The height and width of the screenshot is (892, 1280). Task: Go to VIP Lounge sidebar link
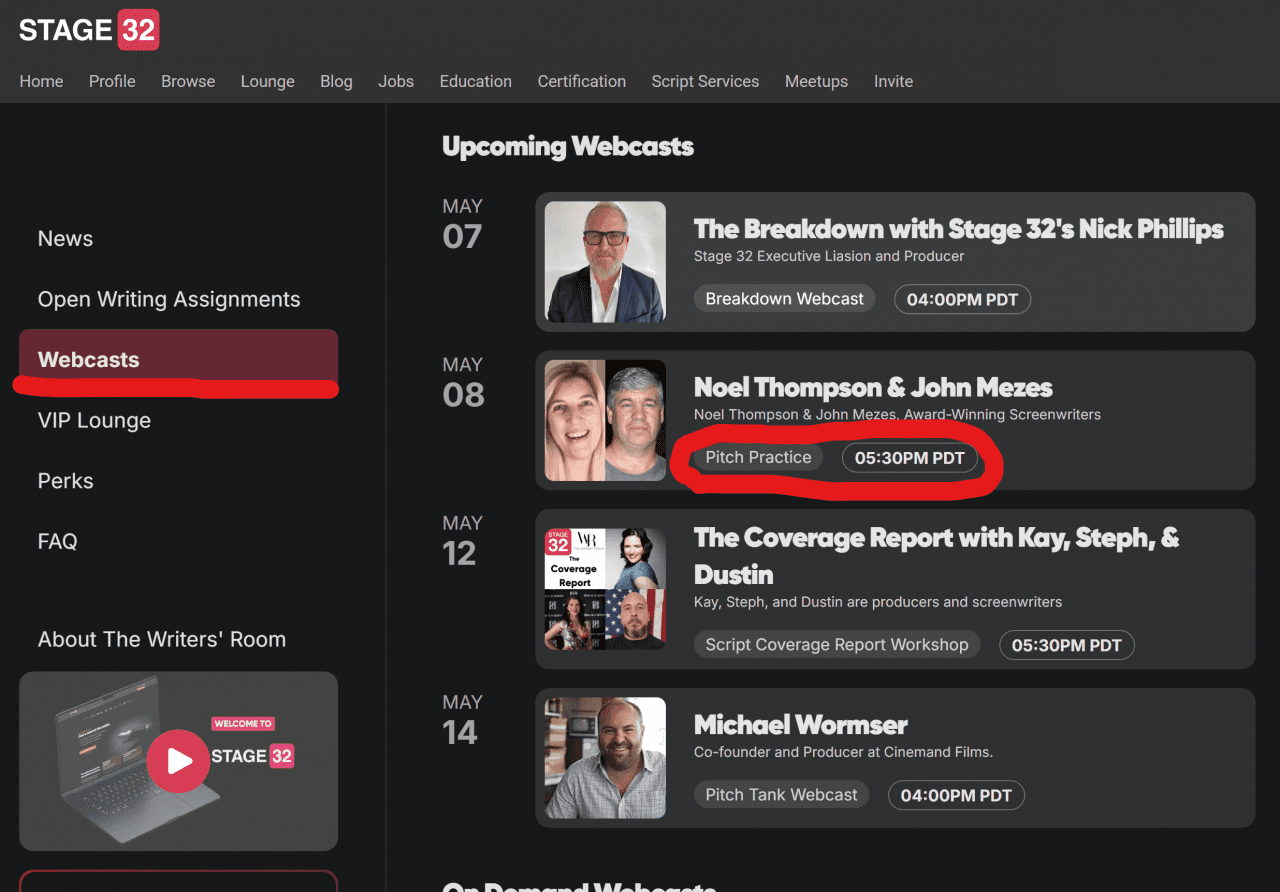[x=94, y=420]
